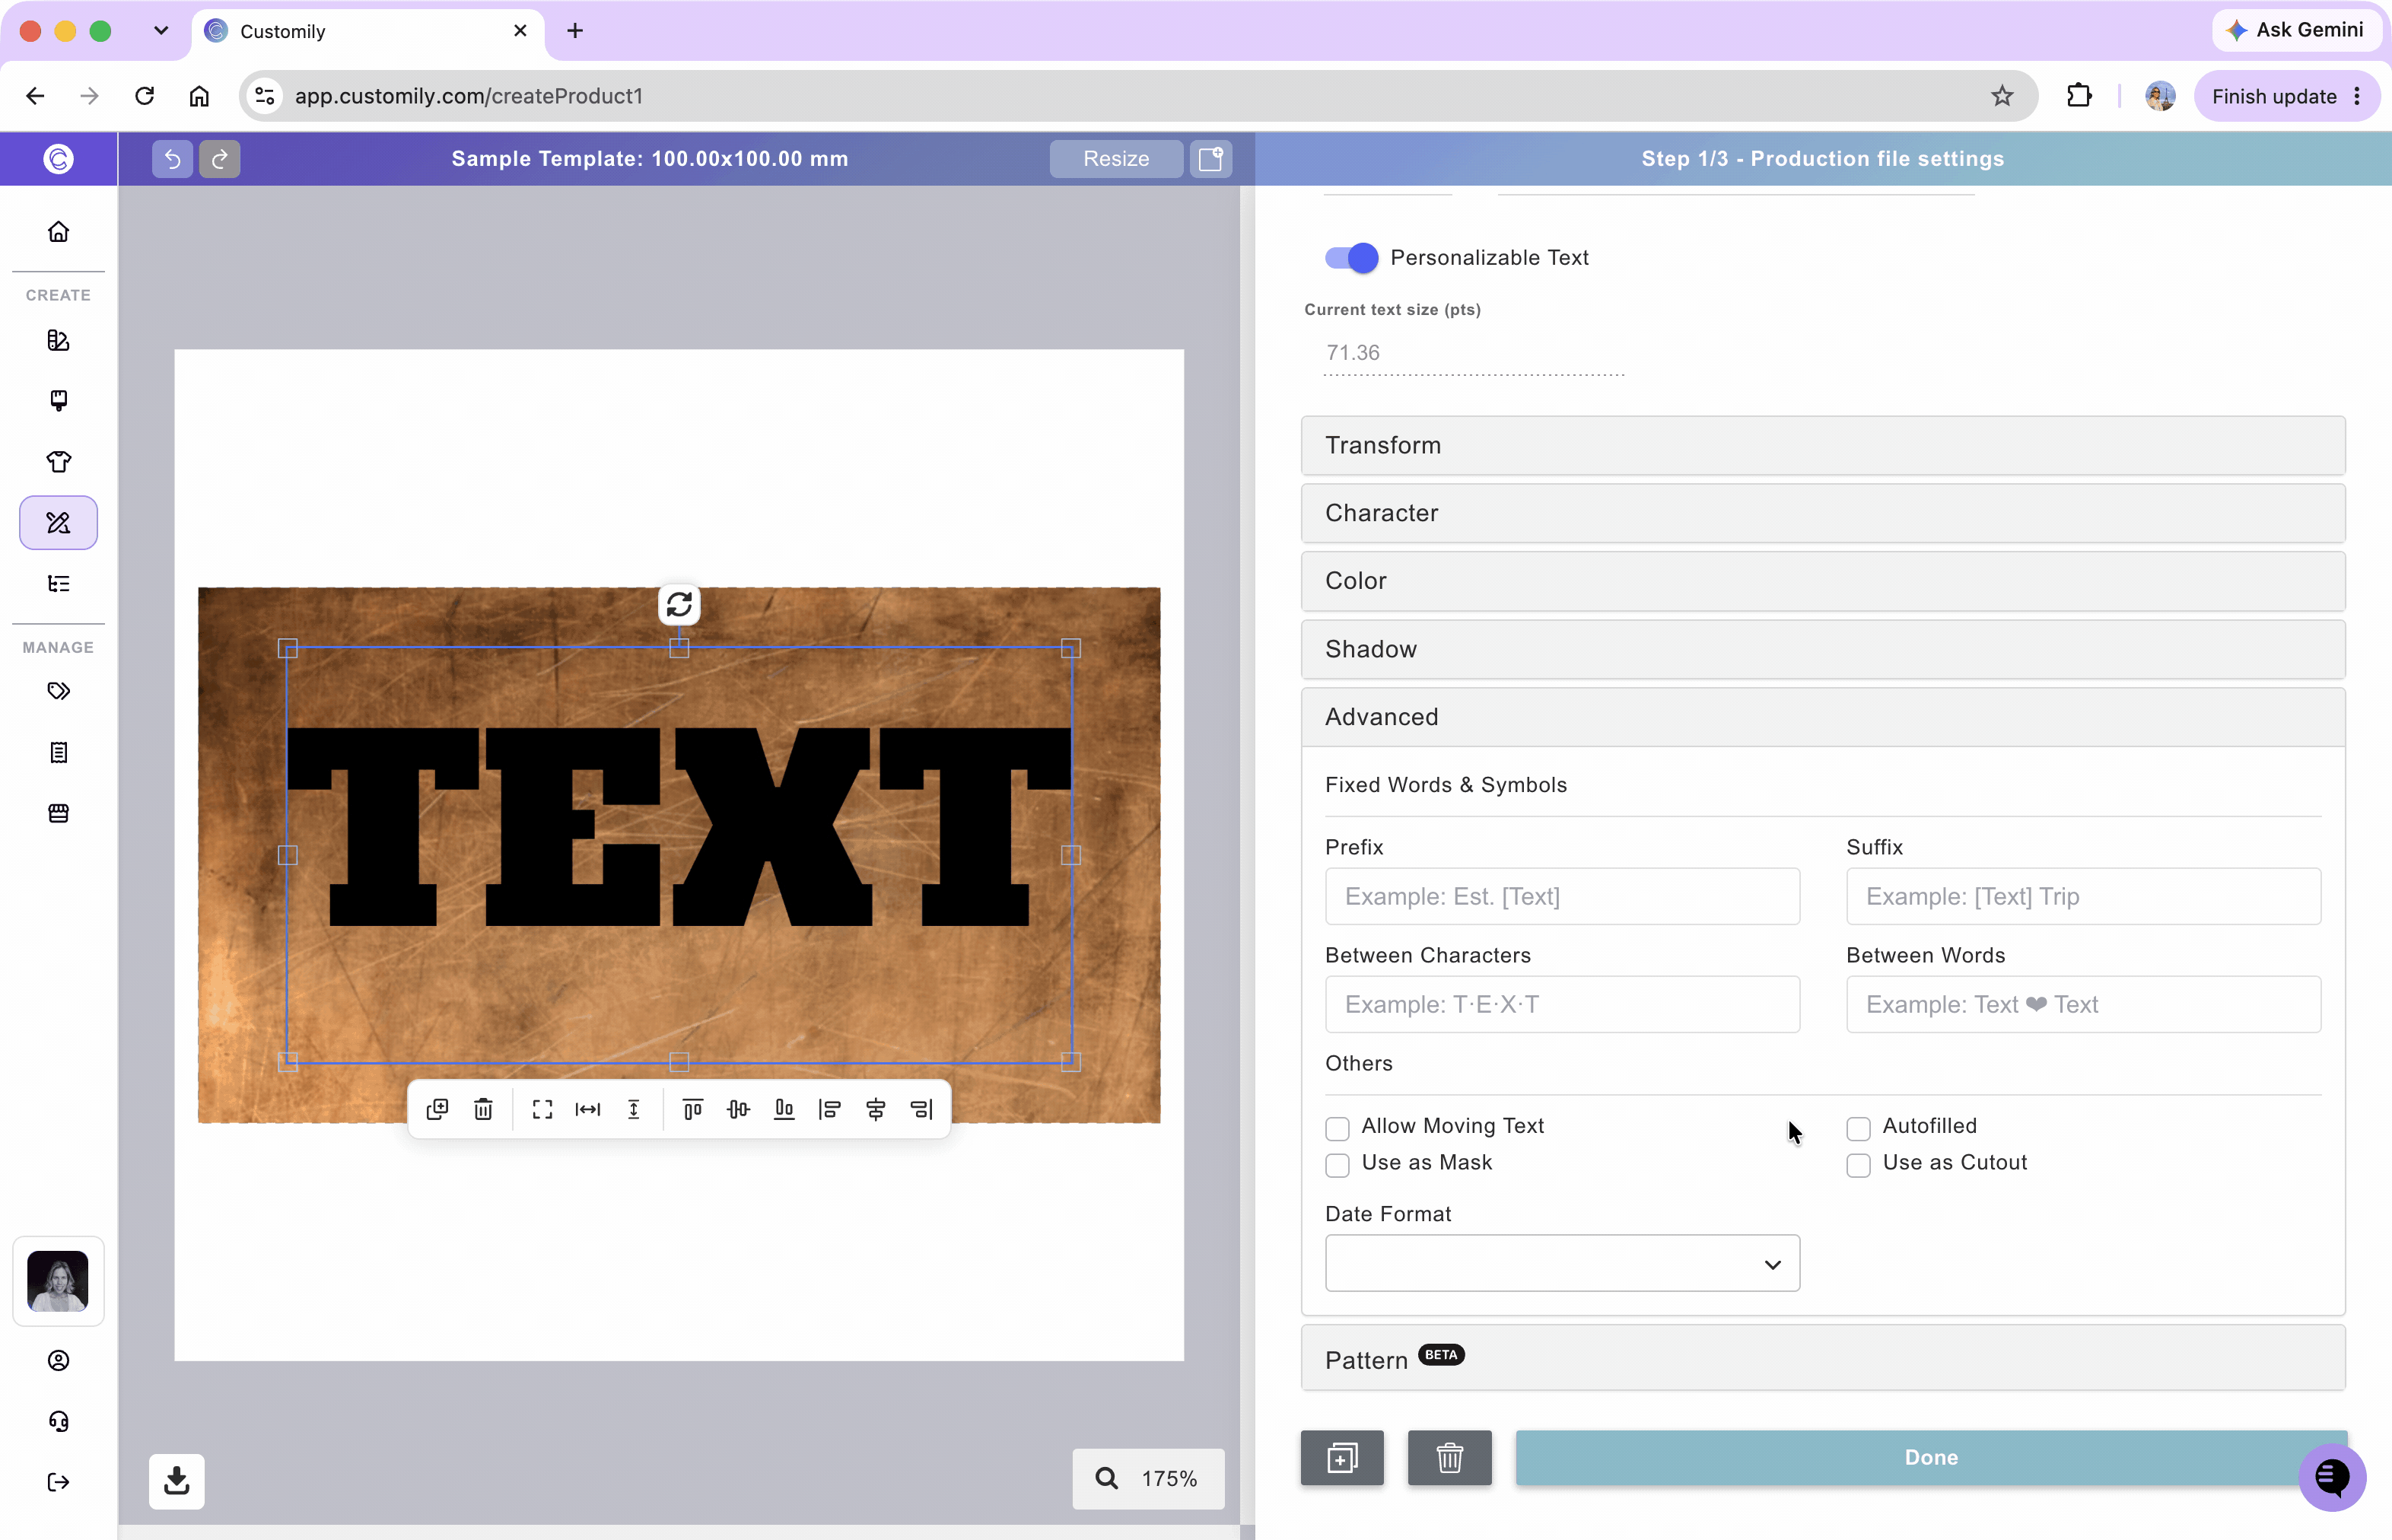Open the Home icon in the left sidebar
Image resolution: width=2392 pixels, height=1540 pixels.
click(x=58, y=231)
